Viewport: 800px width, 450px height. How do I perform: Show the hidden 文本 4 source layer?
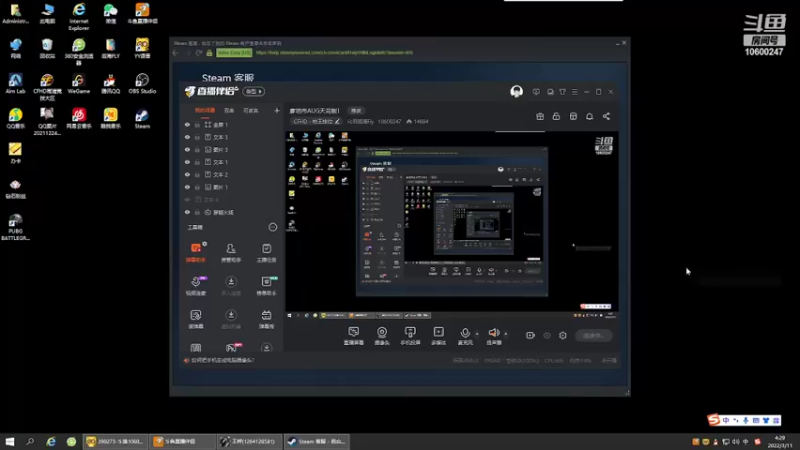coord(187,199)
